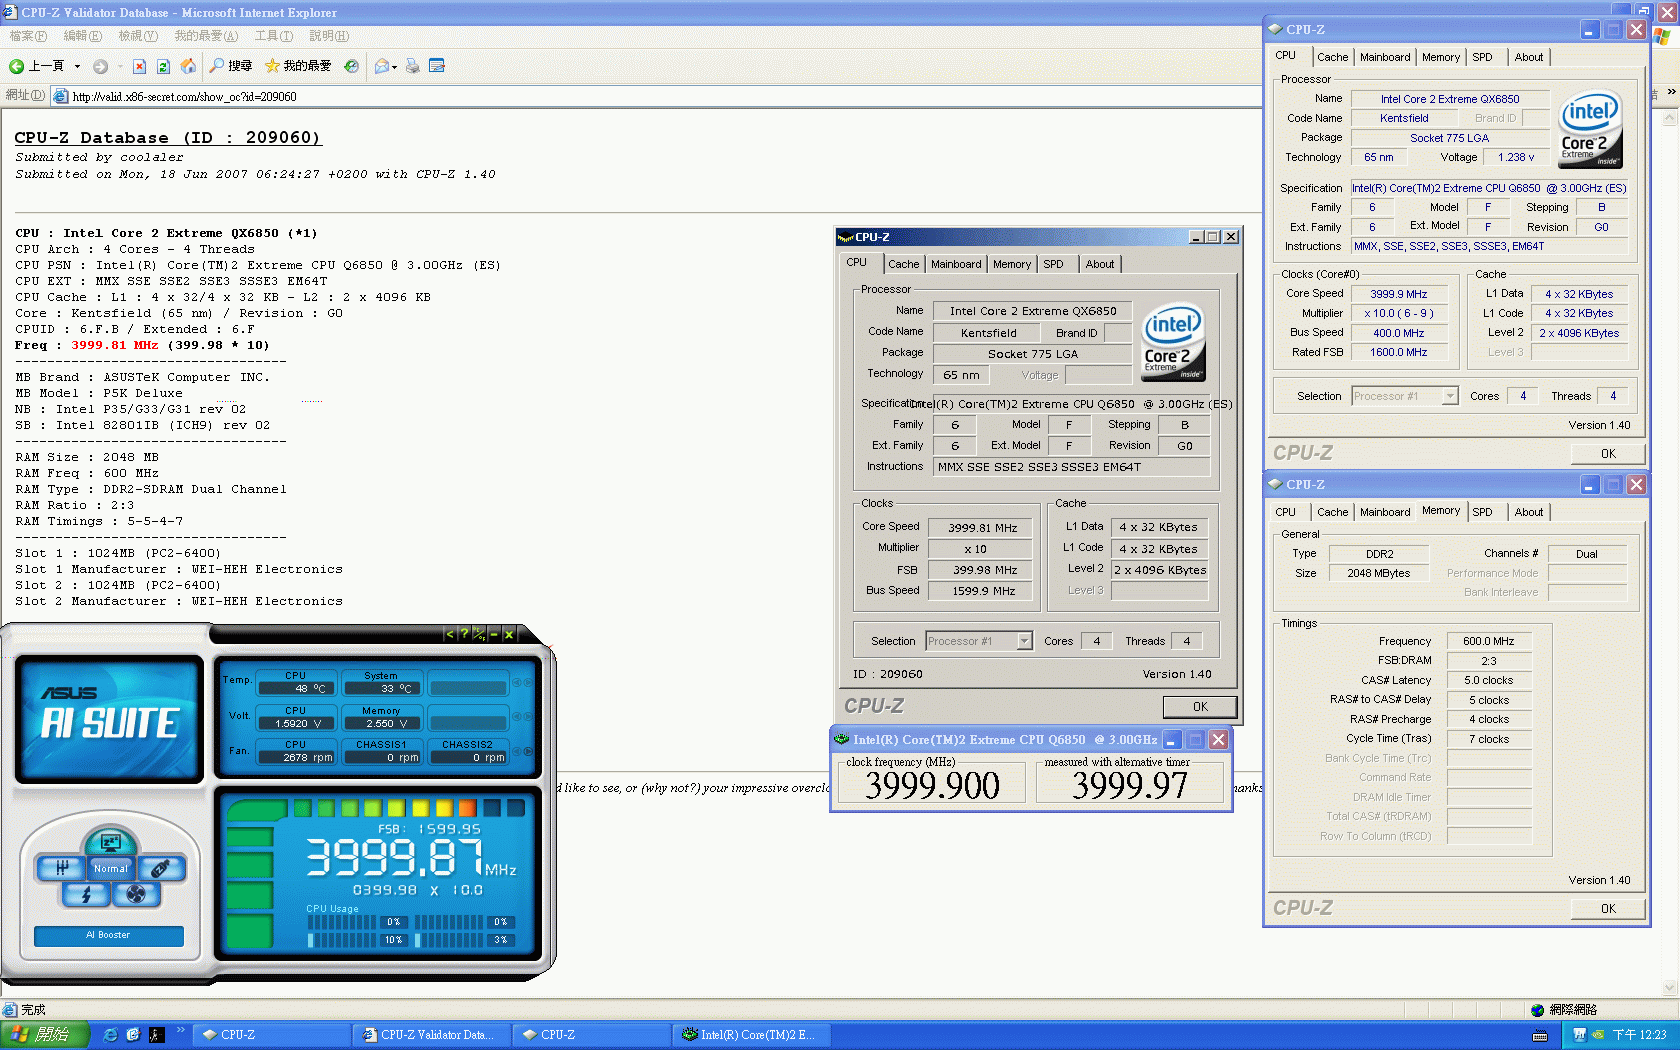Screen dimensions: 1680x1050
Task: Open the Mail envelope icon in IE toolbar
Action: click(381, 66)
